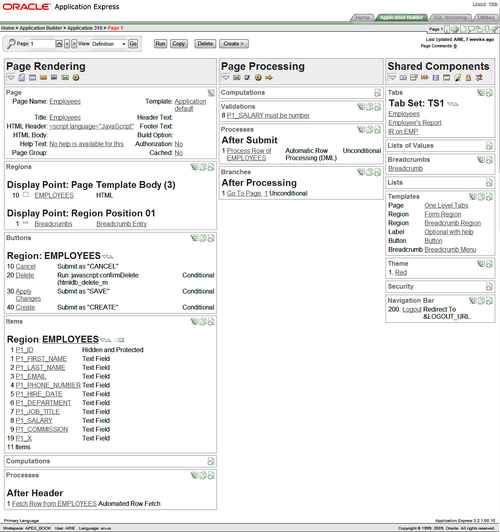Click the create icon in the Lists section
500x532 pixels.
(x=489, y=183)
